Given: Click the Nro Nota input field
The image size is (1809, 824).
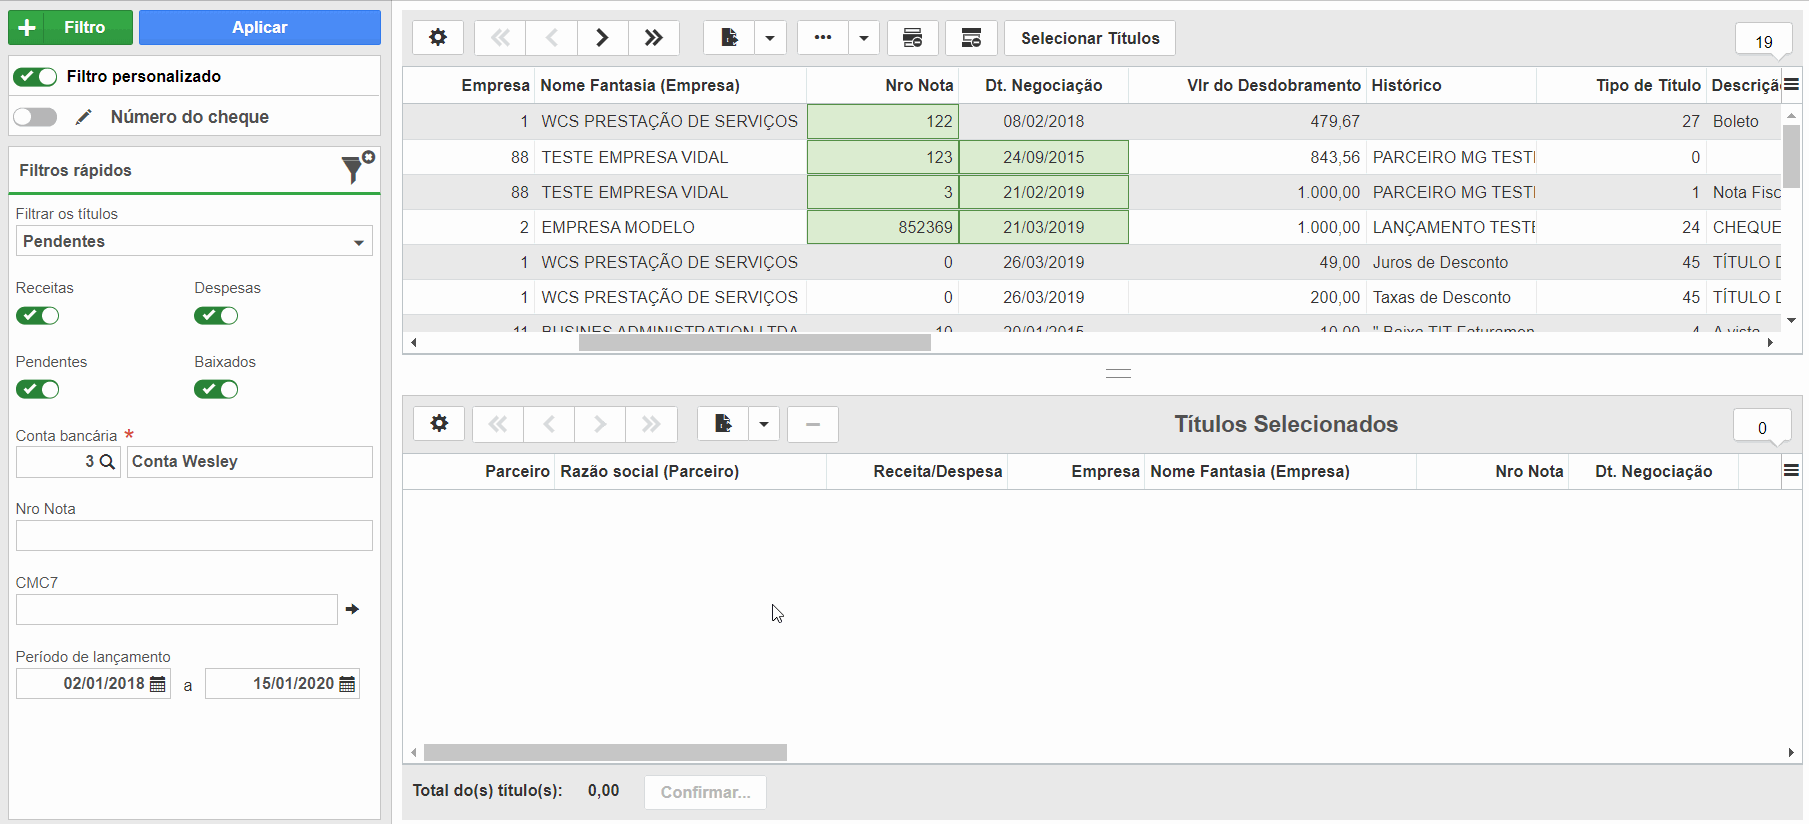Looking at the screenshot, I should tap(194, 535).
